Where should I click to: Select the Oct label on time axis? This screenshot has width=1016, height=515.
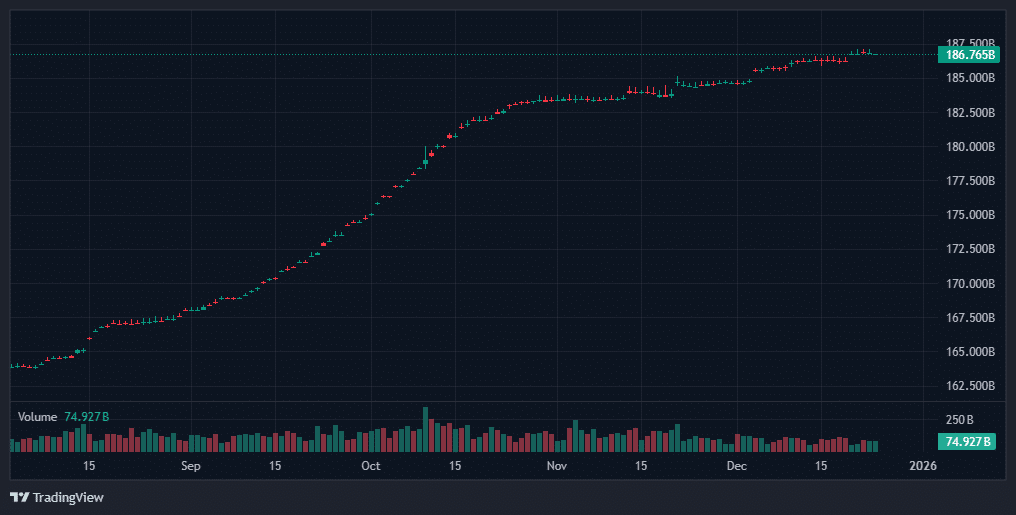(370, 466)
